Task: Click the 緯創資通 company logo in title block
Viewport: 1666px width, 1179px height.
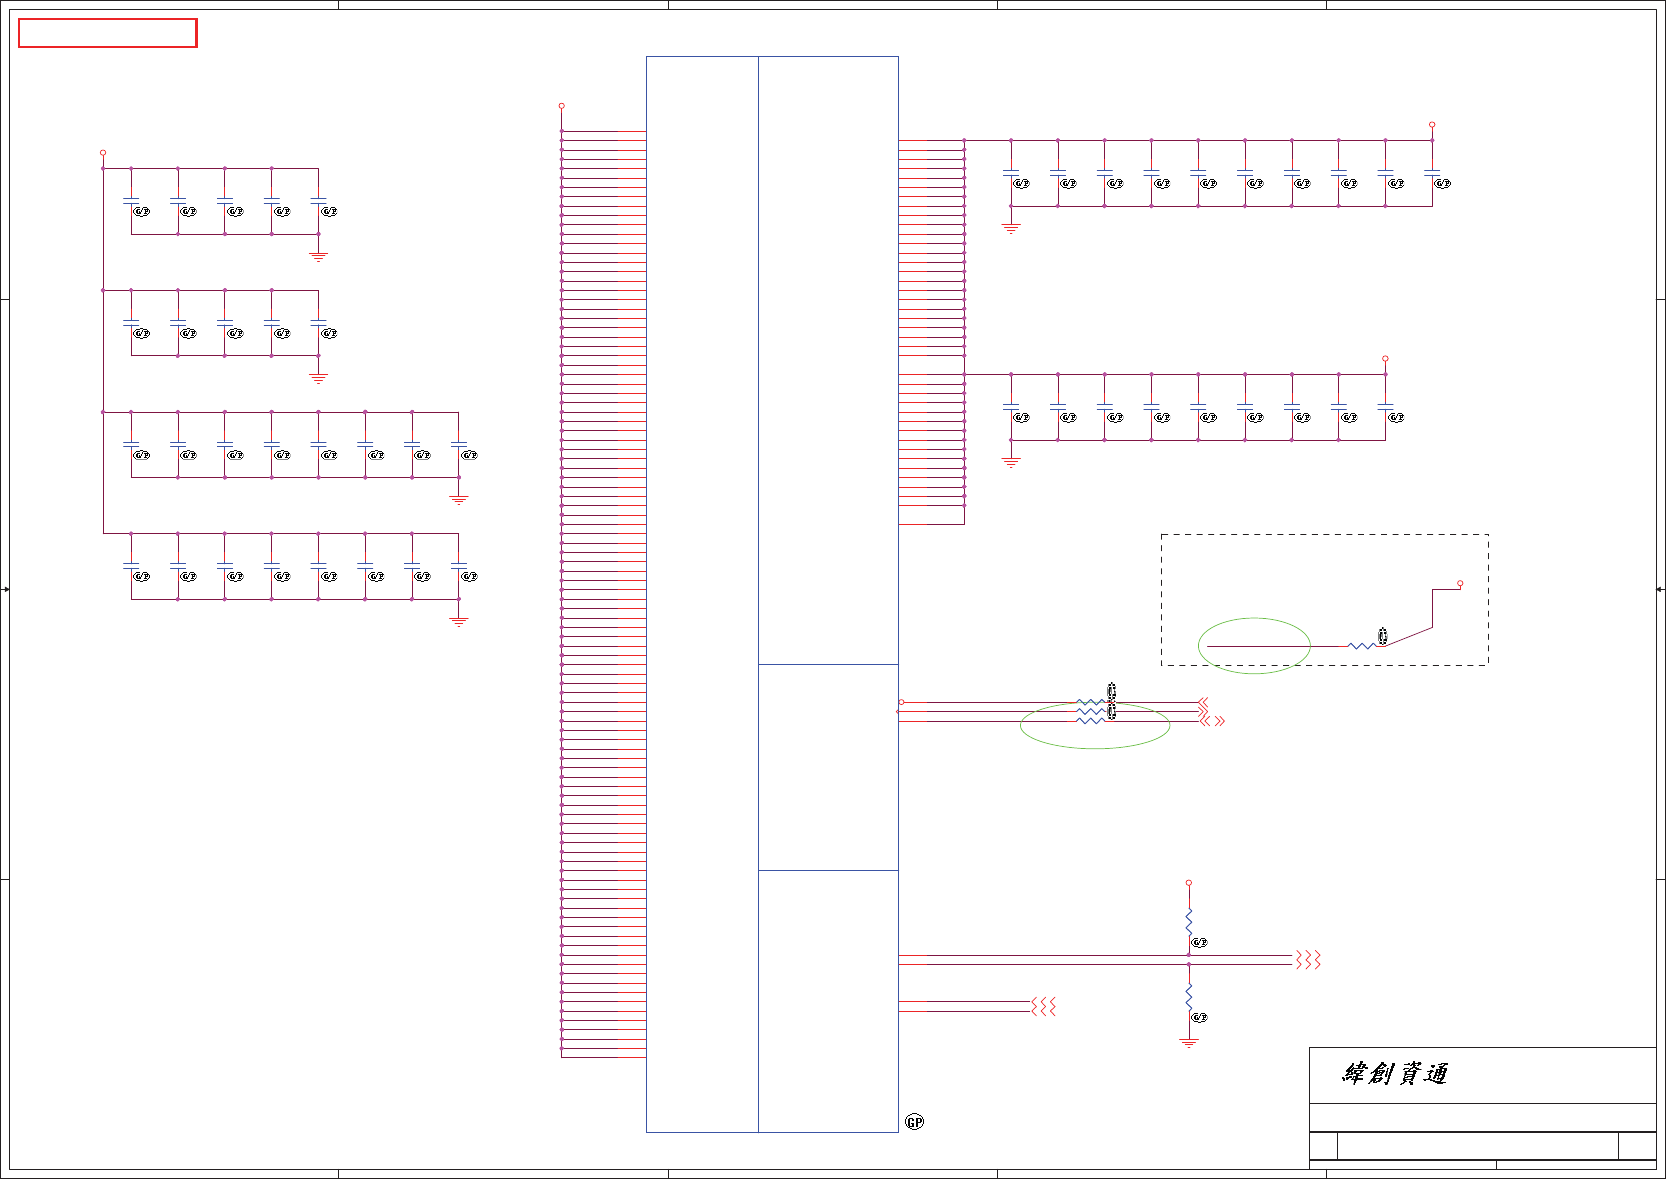Action: [x=1395, y=1074]
